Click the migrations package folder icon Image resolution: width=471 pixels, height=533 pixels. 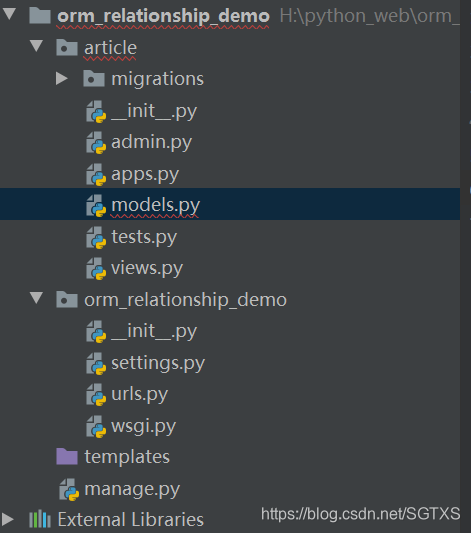click(x=94, y=79)
